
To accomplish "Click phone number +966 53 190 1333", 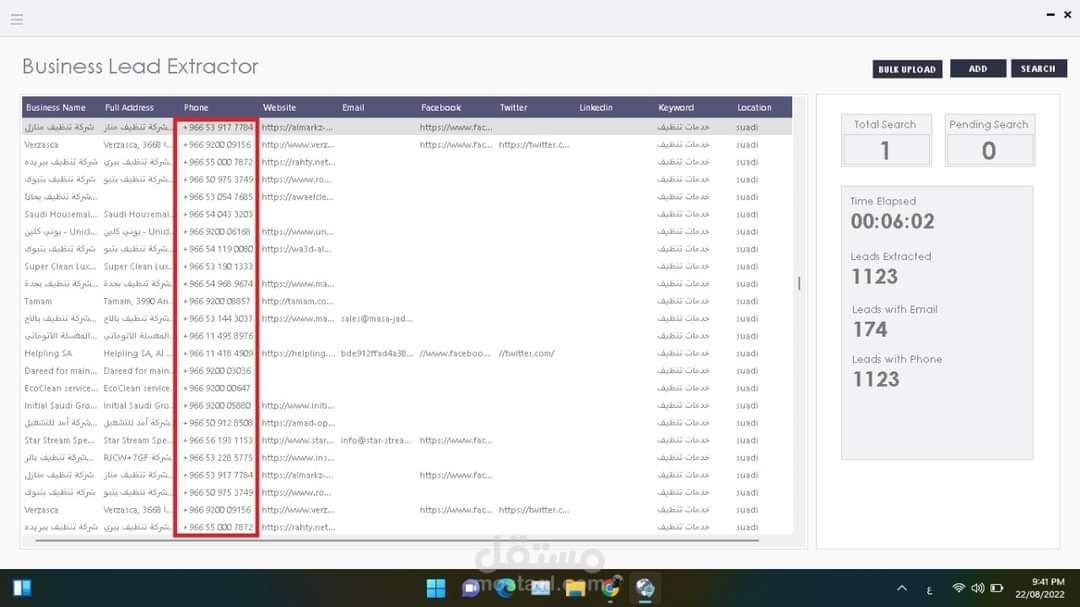I will (218, 267).
